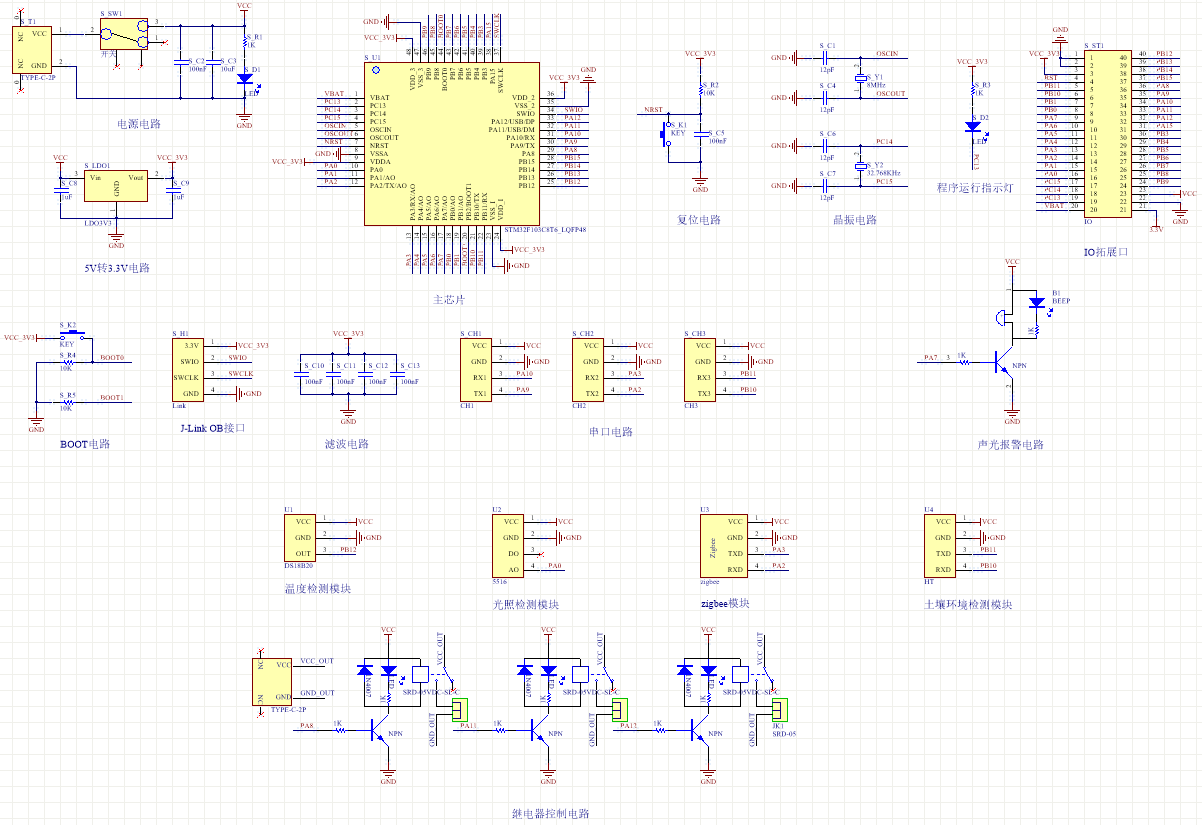
Task: Click the NRST net label in reset circuit
Action: click(x=653, y=110)
